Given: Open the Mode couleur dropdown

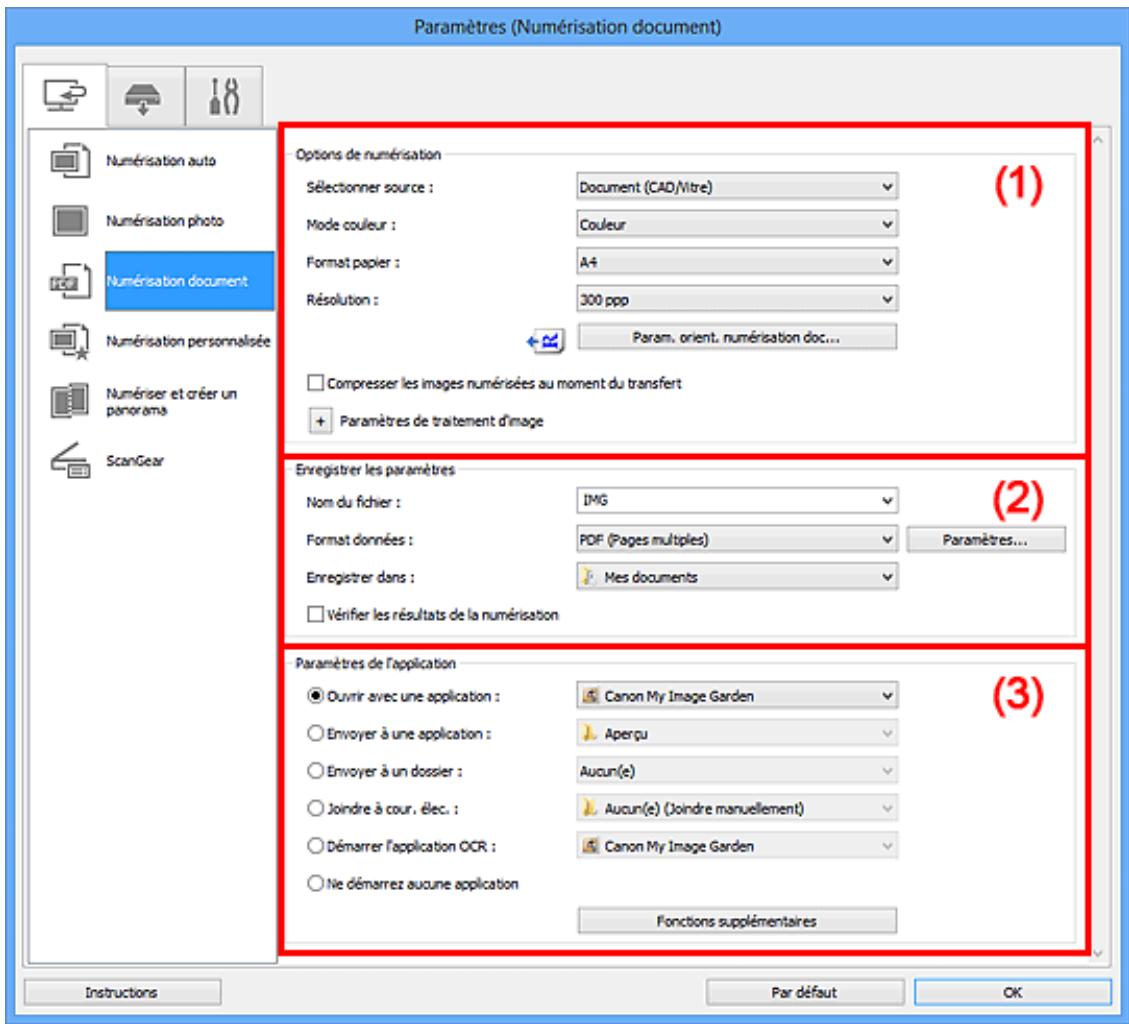Looking at the screenshot, I should coord(737,224).
